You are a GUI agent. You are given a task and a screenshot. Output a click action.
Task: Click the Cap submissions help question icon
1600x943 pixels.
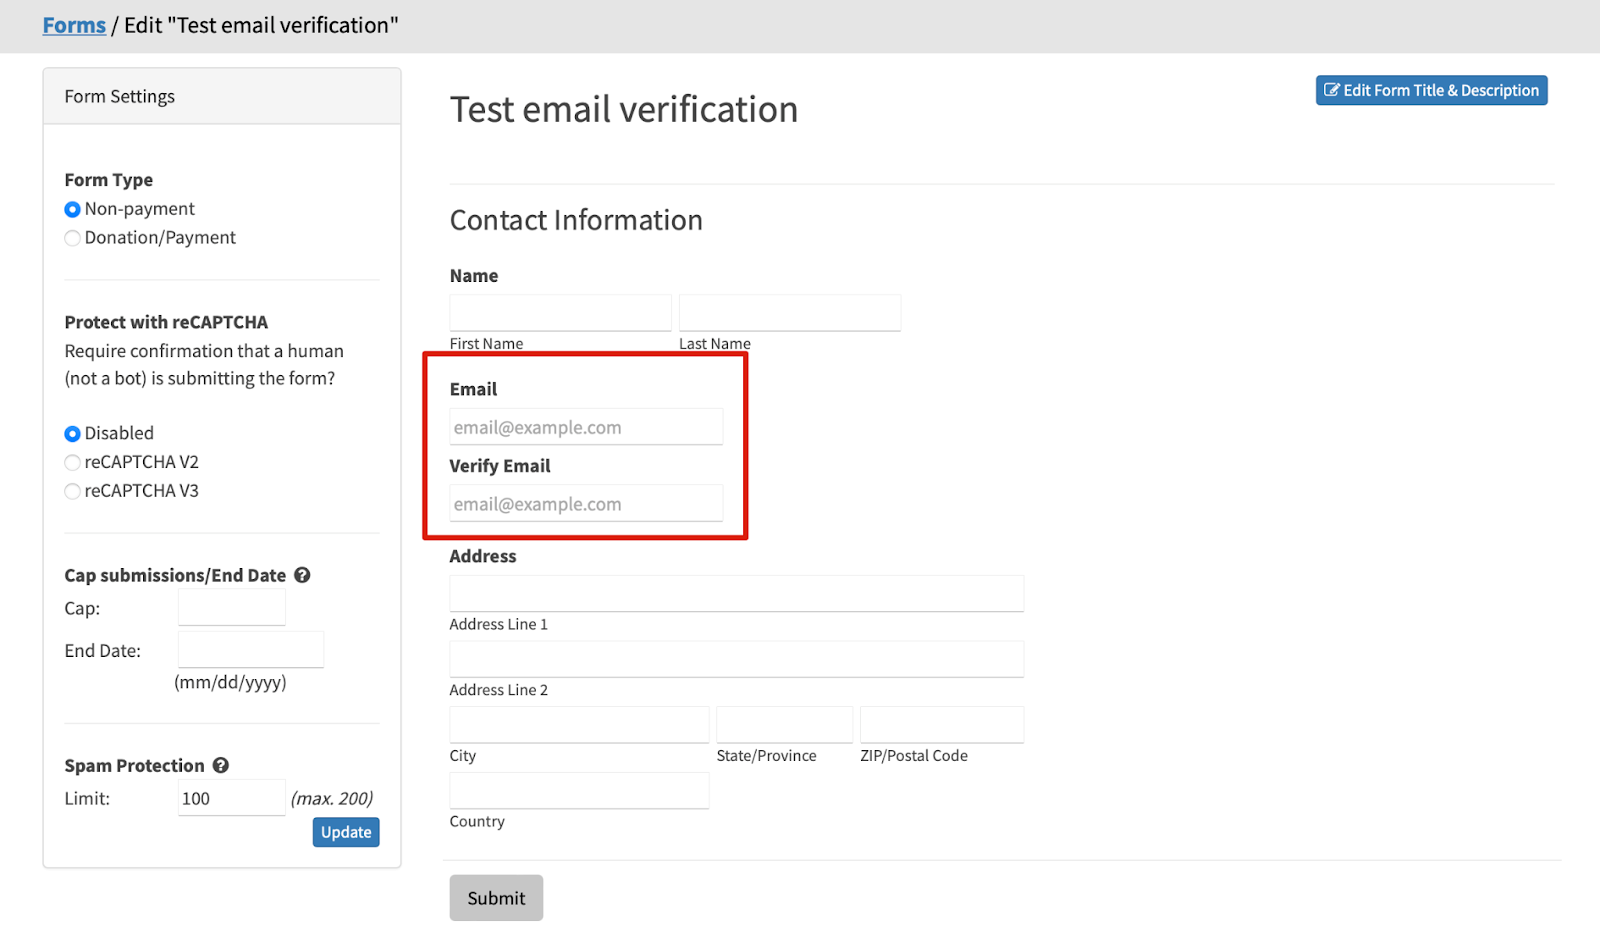[302, 575]
